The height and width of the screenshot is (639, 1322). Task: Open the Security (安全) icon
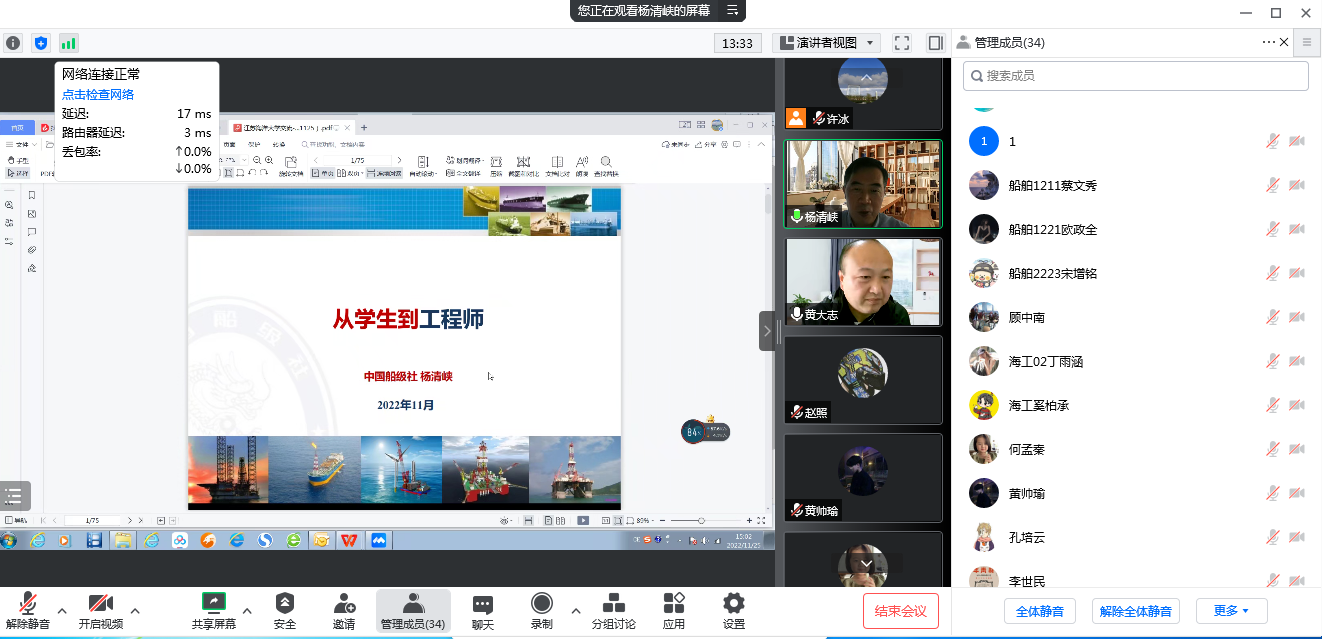(285, 604)
